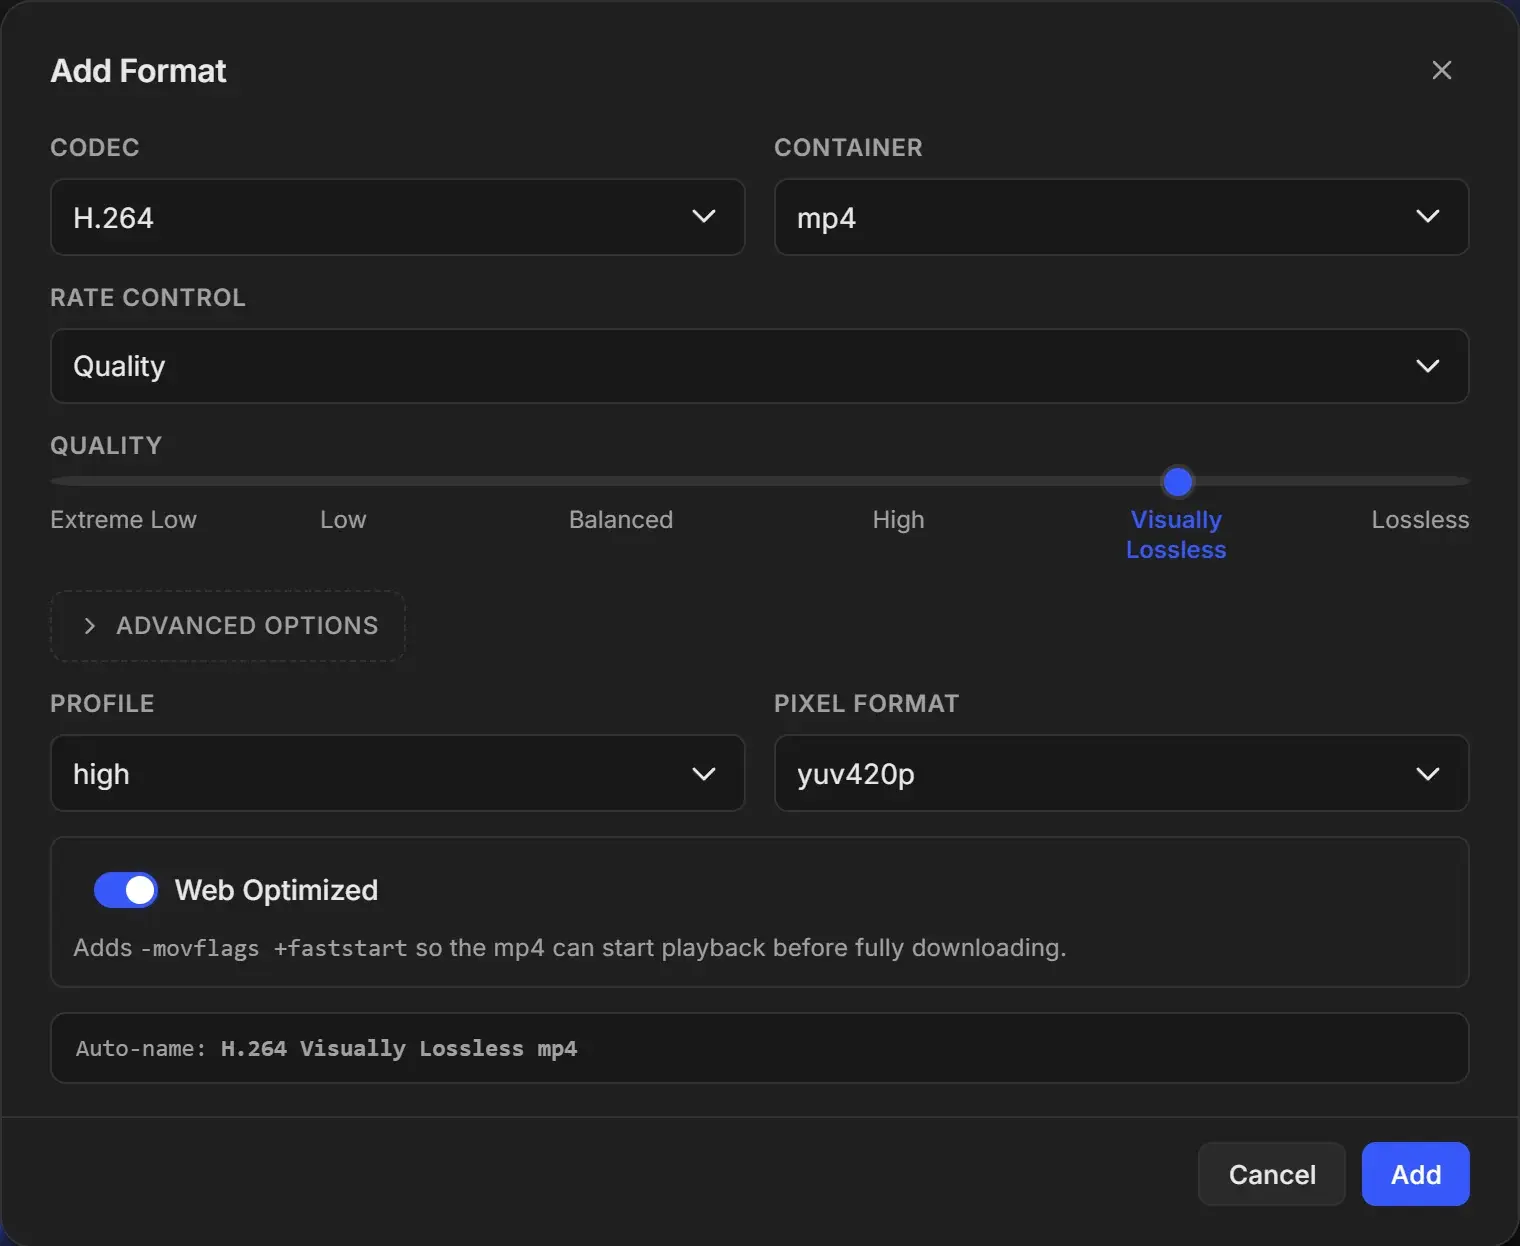Set quality to Lossless
Screen dimensions: 1520x1246
pyautogui.click(x=1420, y=520)
